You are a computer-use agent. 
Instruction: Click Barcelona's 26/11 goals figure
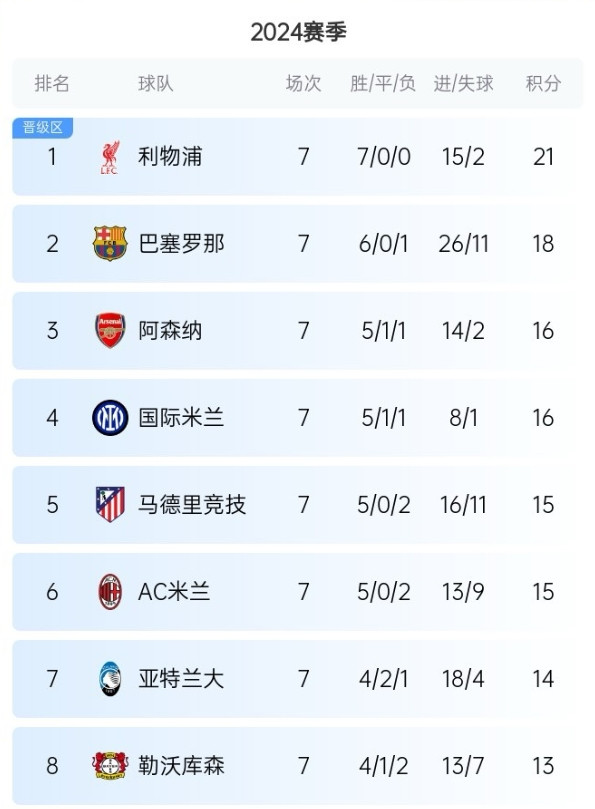point(463,244)
